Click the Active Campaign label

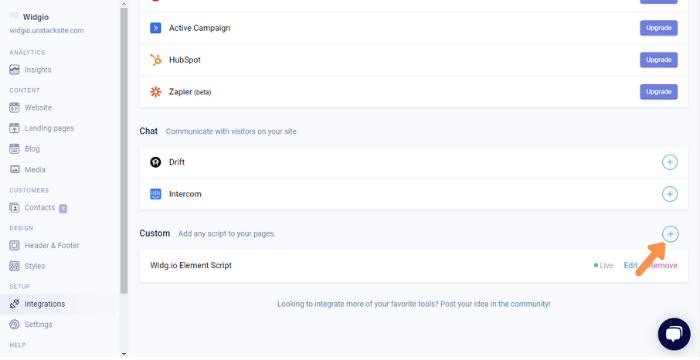(x=199, y=28)
